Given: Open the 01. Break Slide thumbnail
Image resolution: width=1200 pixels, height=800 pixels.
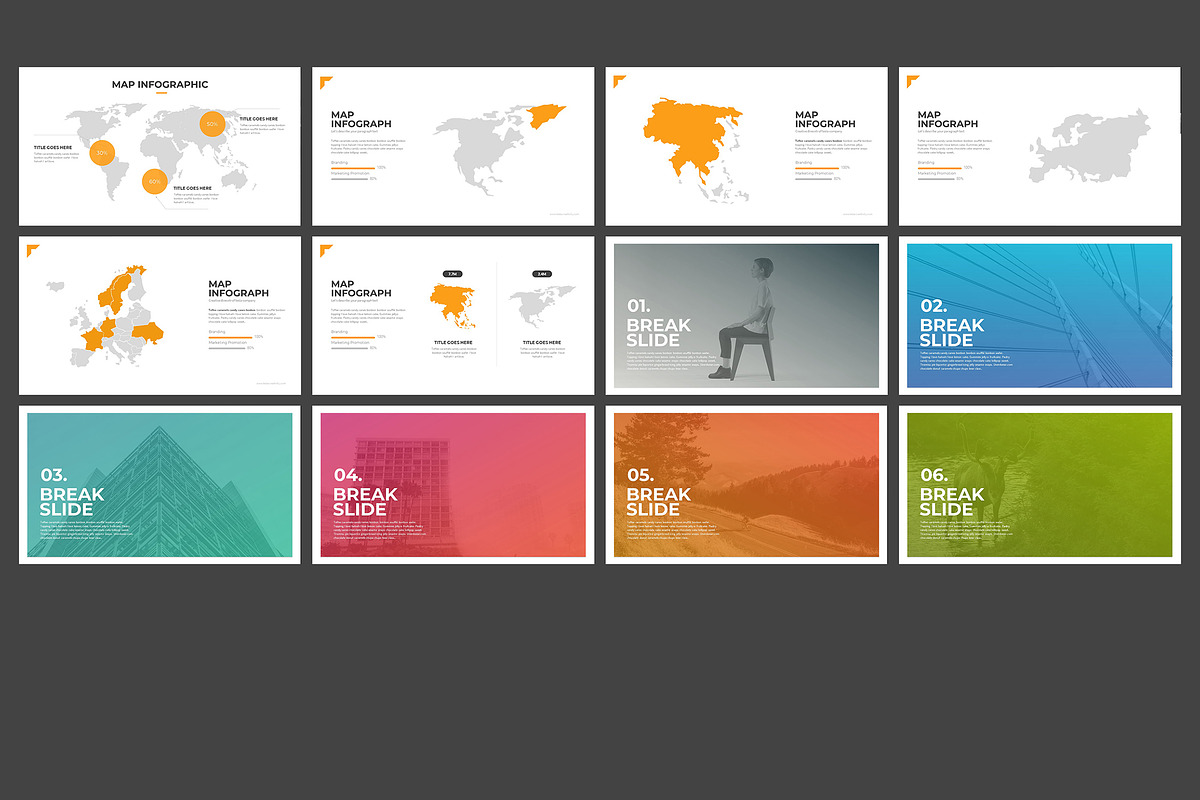Looking at the screenshot, I should click(746, 315).
